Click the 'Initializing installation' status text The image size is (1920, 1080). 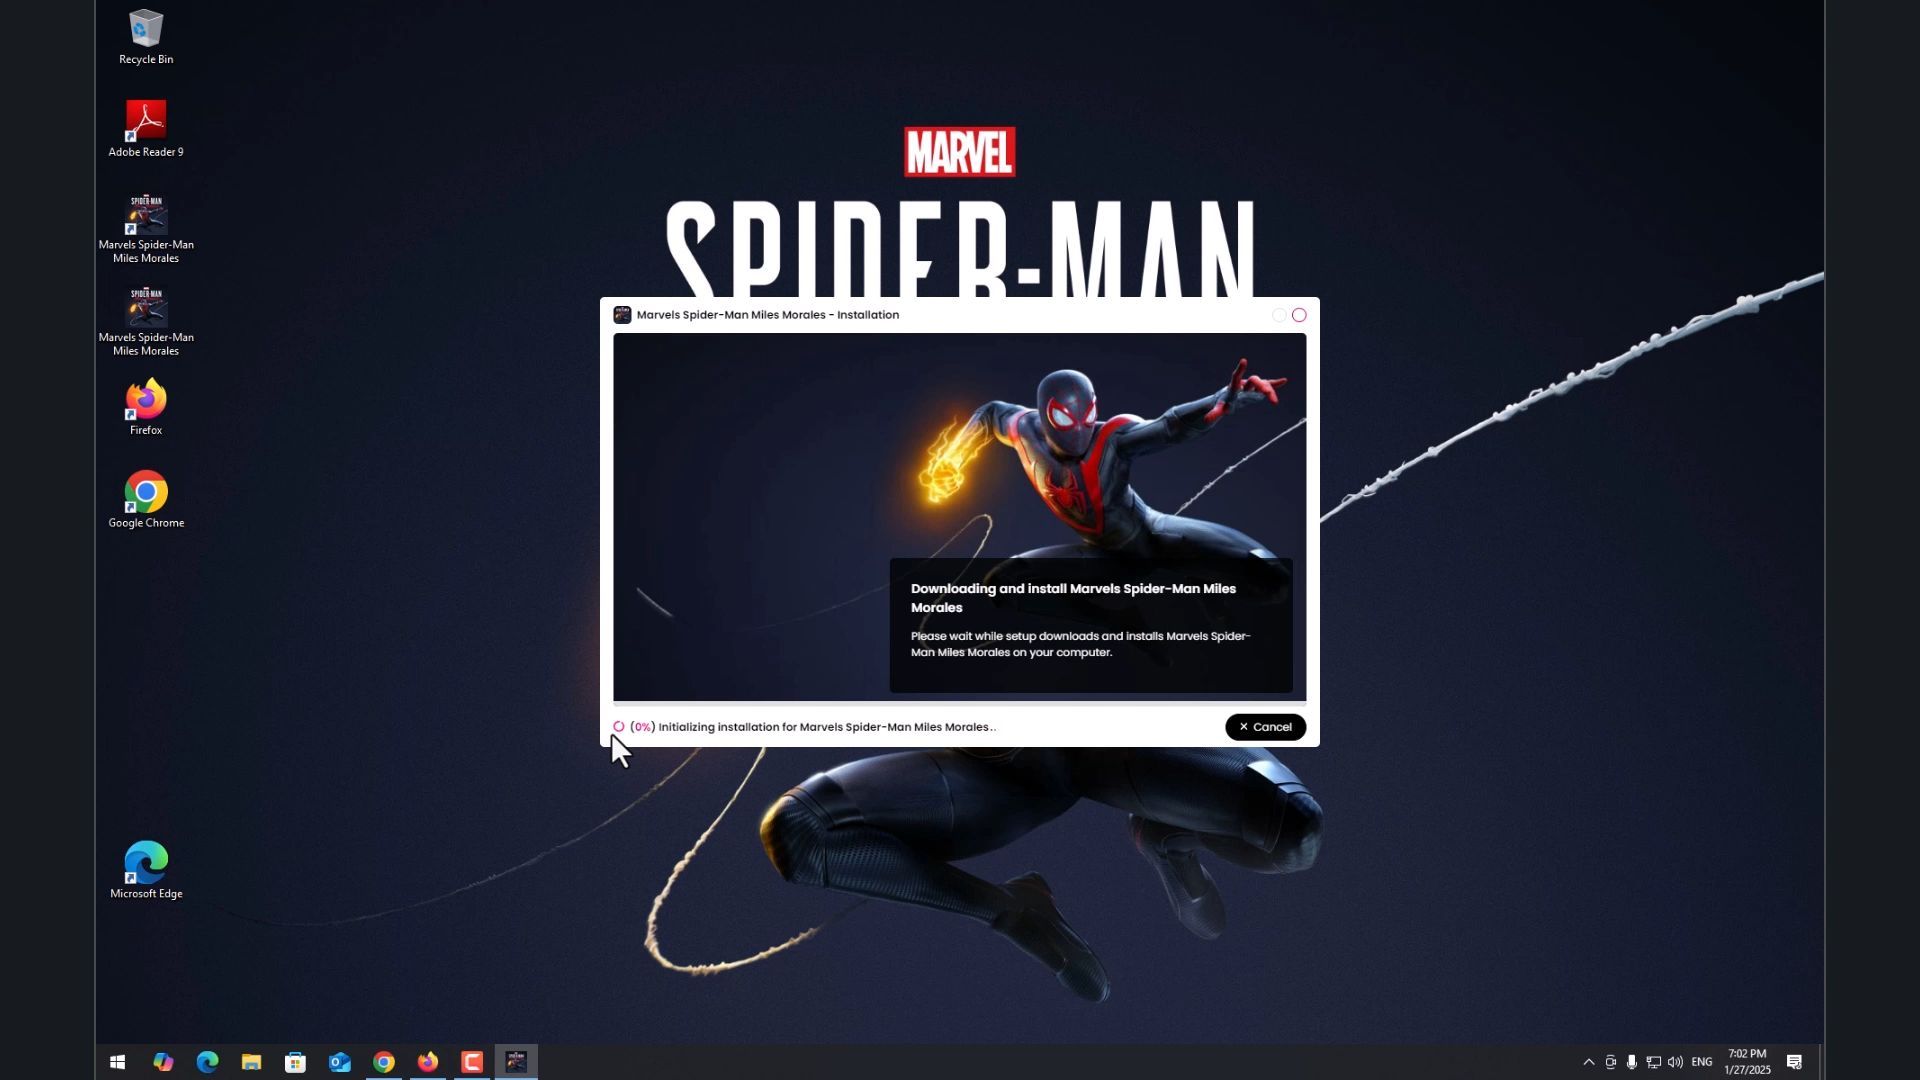826,727
